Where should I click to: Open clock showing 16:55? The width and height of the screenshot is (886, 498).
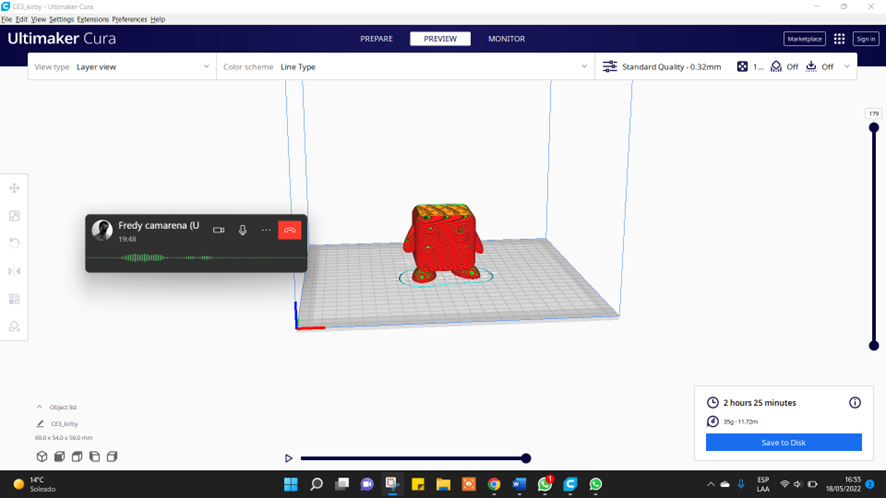tap(842, 484)
